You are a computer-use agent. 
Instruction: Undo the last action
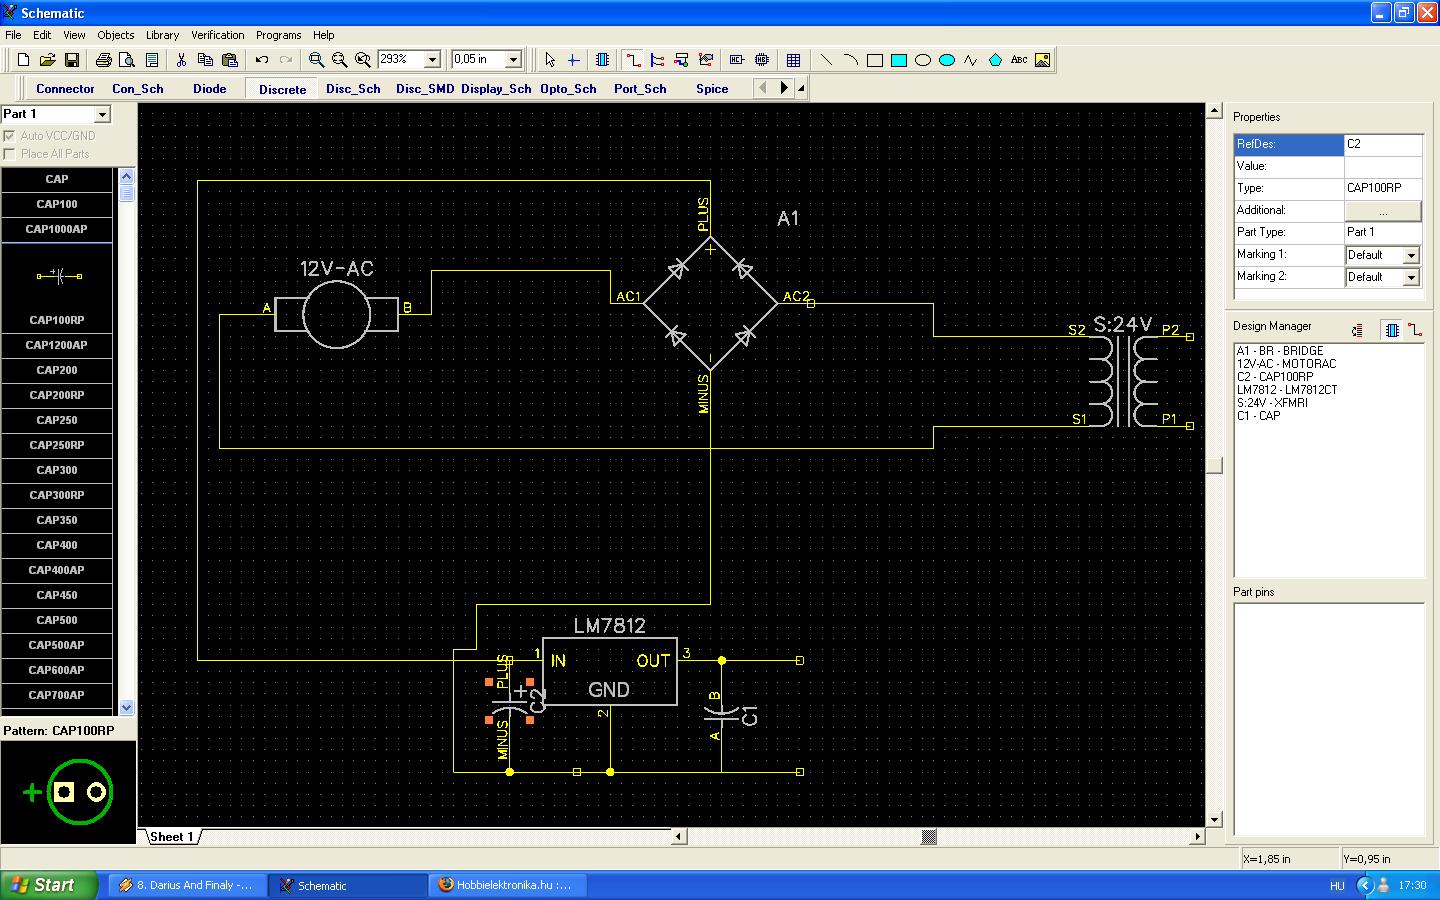[x=262, y=60]
